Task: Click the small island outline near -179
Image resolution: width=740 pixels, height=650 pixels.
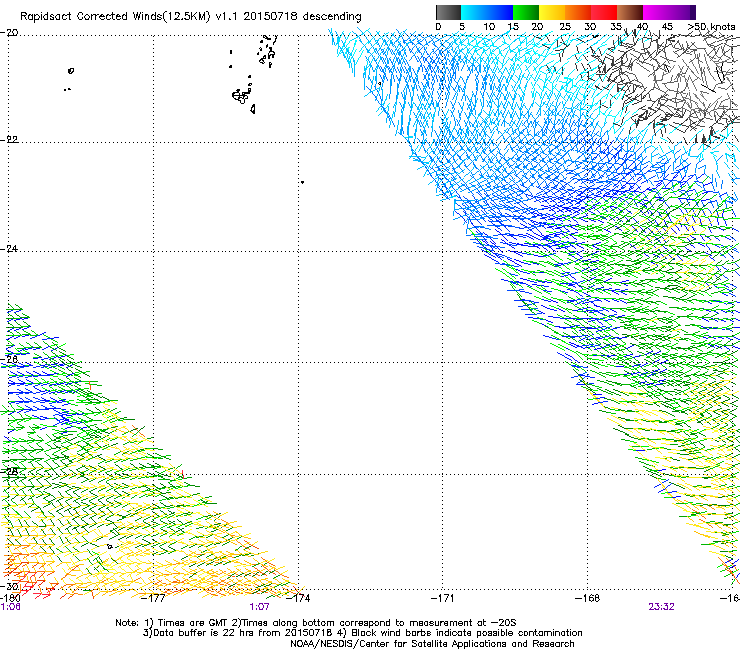Action: click(x=71, y=71)
